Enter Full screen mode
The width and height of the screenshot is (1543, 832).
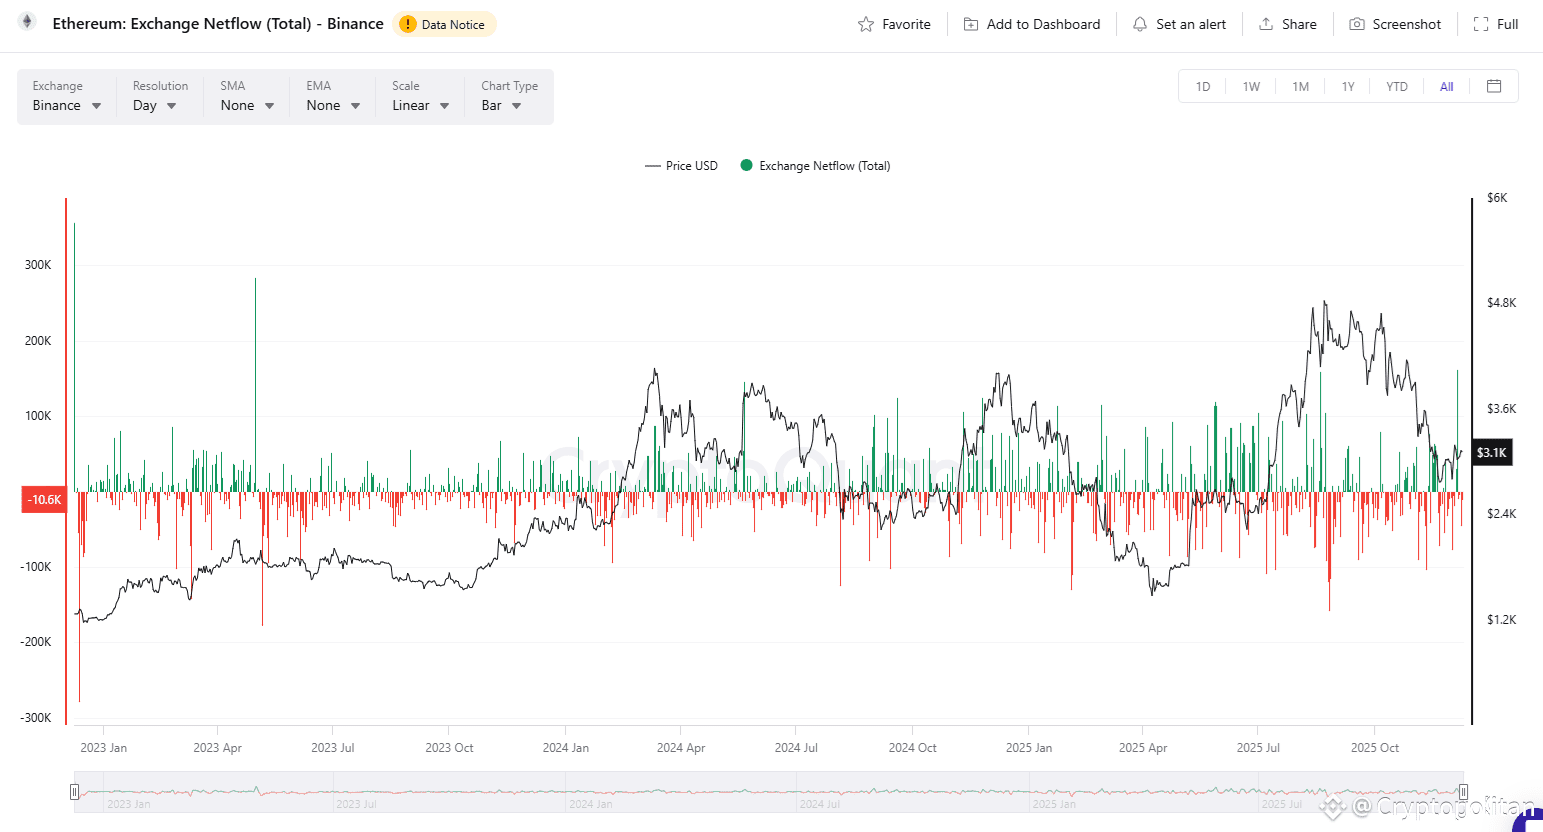1495,24
